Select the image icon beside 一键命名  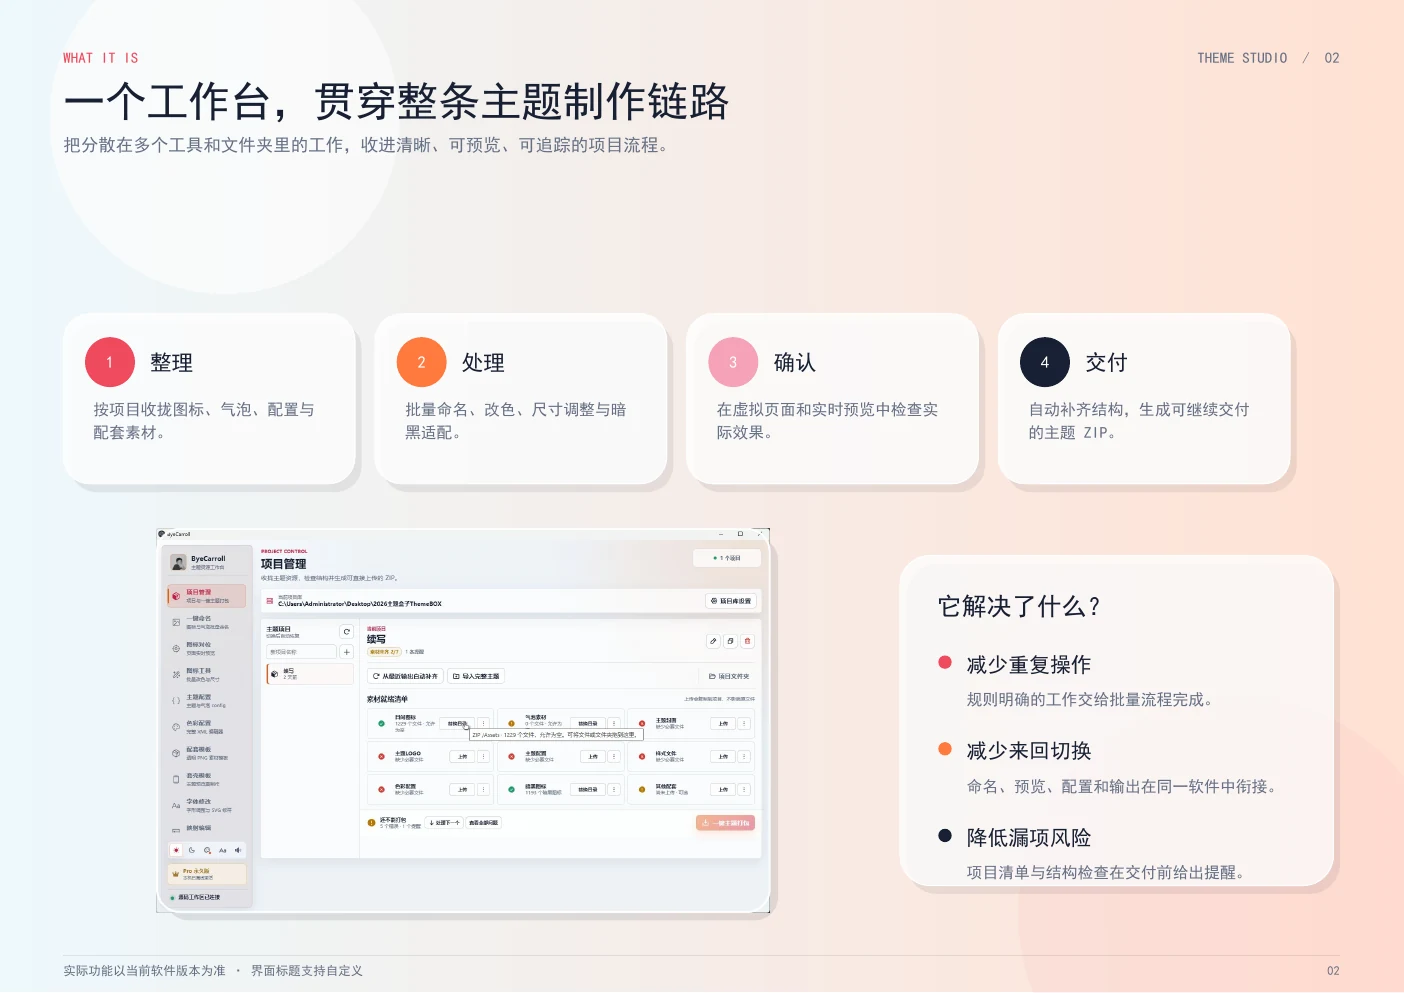tap(176, 622)
